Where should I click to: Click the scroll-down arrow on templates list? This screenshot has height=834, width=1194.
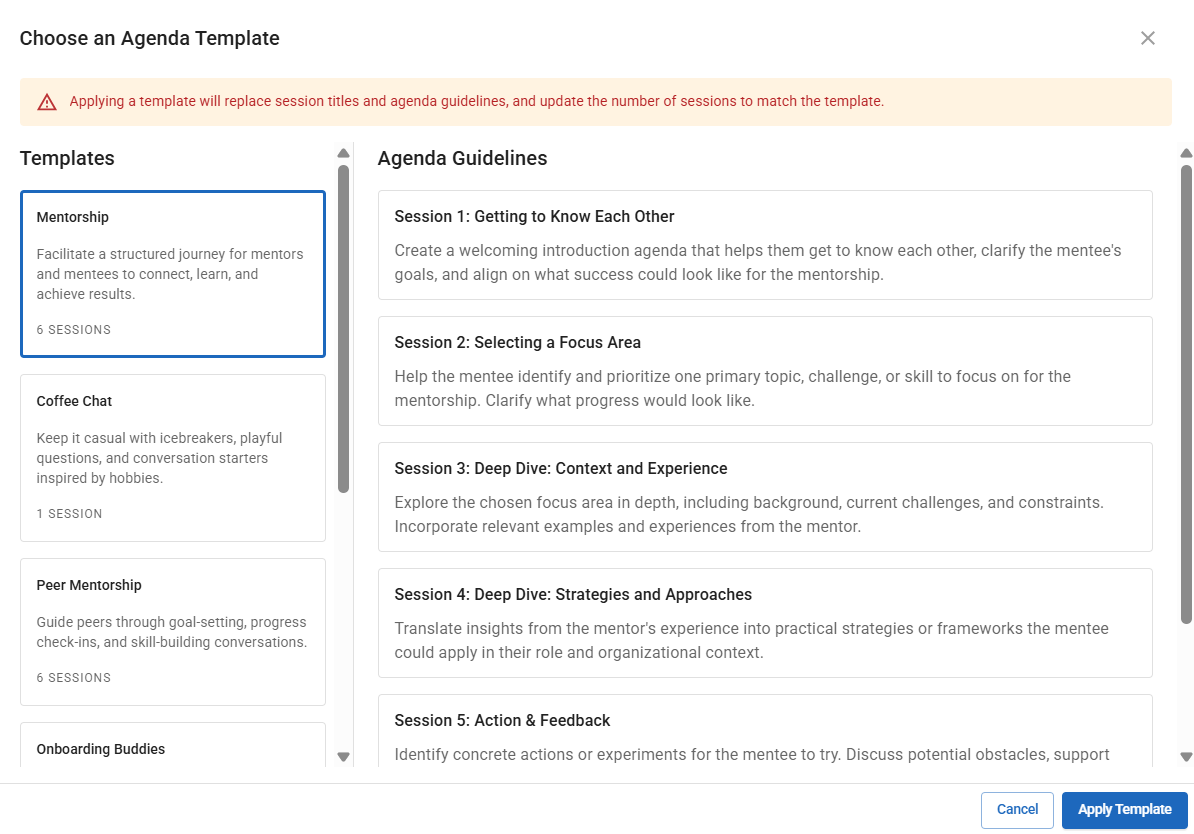pos(341,755)
